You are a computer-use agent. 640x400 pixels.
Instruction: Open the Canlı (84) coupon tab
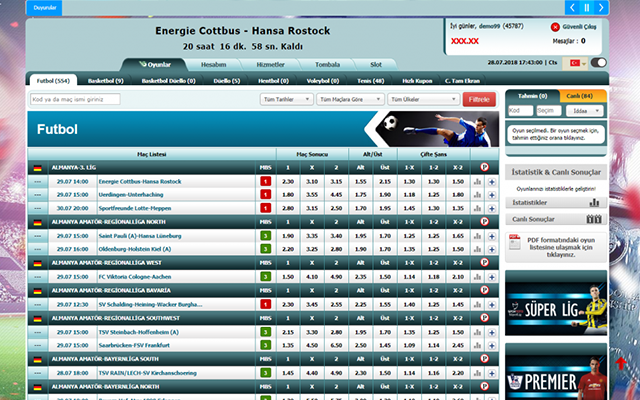(x=579, y=95)
